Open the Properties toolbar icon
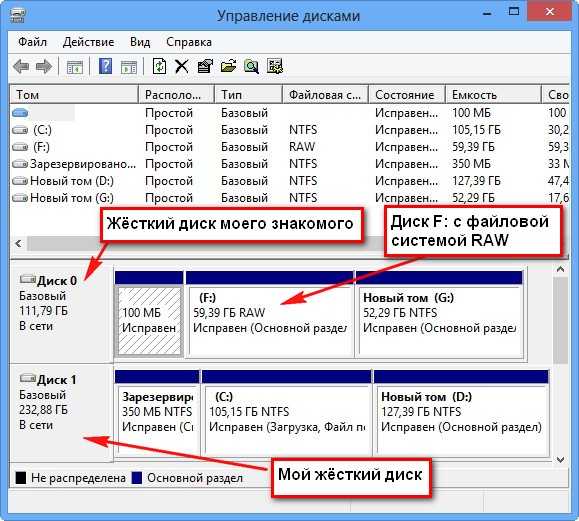Screen dimensions: 579x521 [205, 67]
